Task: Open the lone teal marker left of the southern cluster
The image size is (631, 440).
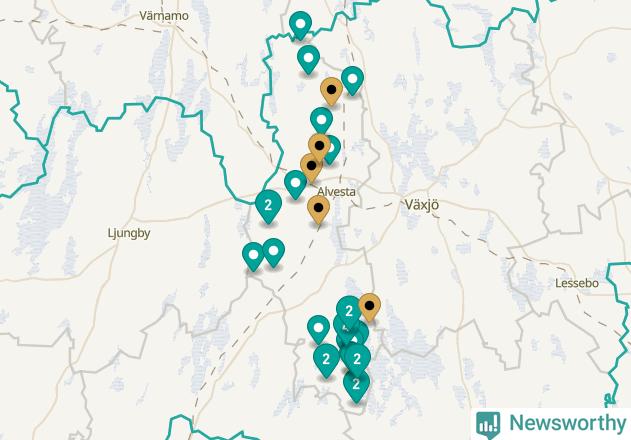Action: [318, 330]
